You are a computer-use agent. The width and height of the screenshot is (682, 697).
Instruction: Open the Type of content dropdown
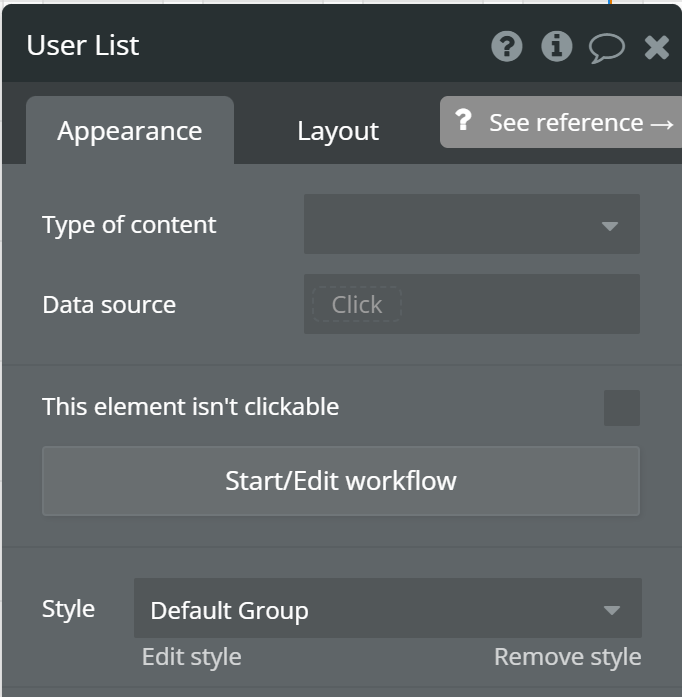pyautogui.click(x=472, y=224)
